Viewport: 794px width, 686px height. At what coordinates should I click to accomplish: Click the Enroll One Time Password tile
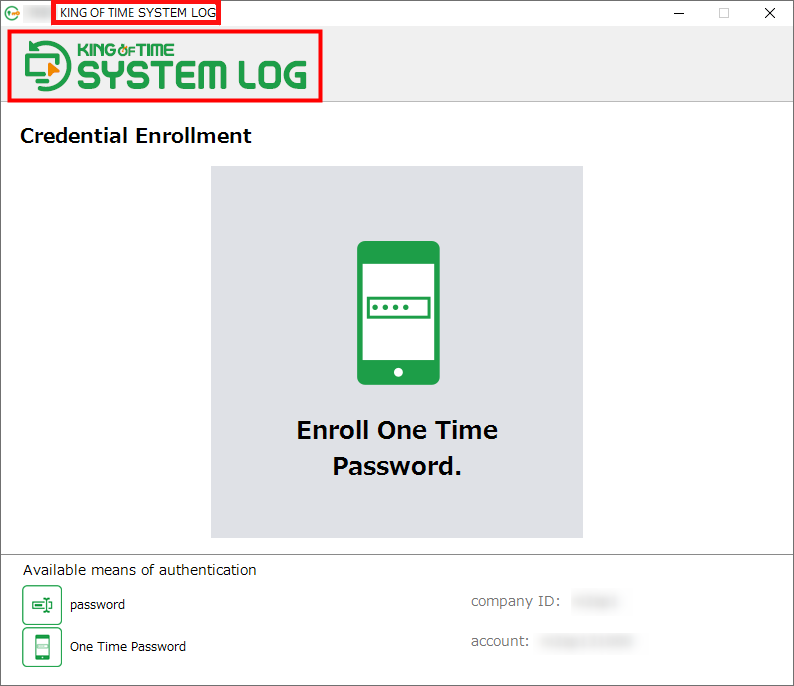(x=396, y=351)
